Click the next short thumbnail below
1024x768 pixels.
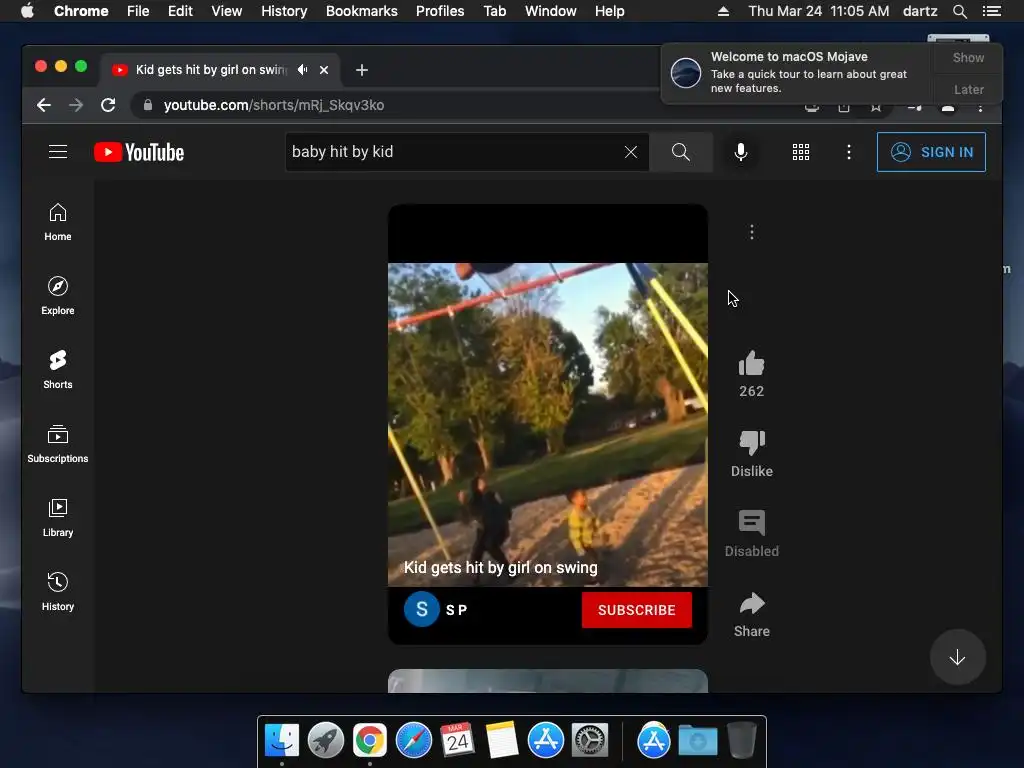click(548, 680)
